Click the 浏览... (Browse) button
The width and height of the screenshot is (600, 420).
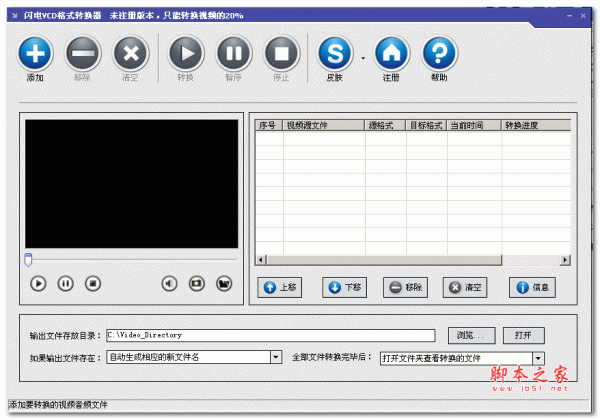tap(471, 335)
